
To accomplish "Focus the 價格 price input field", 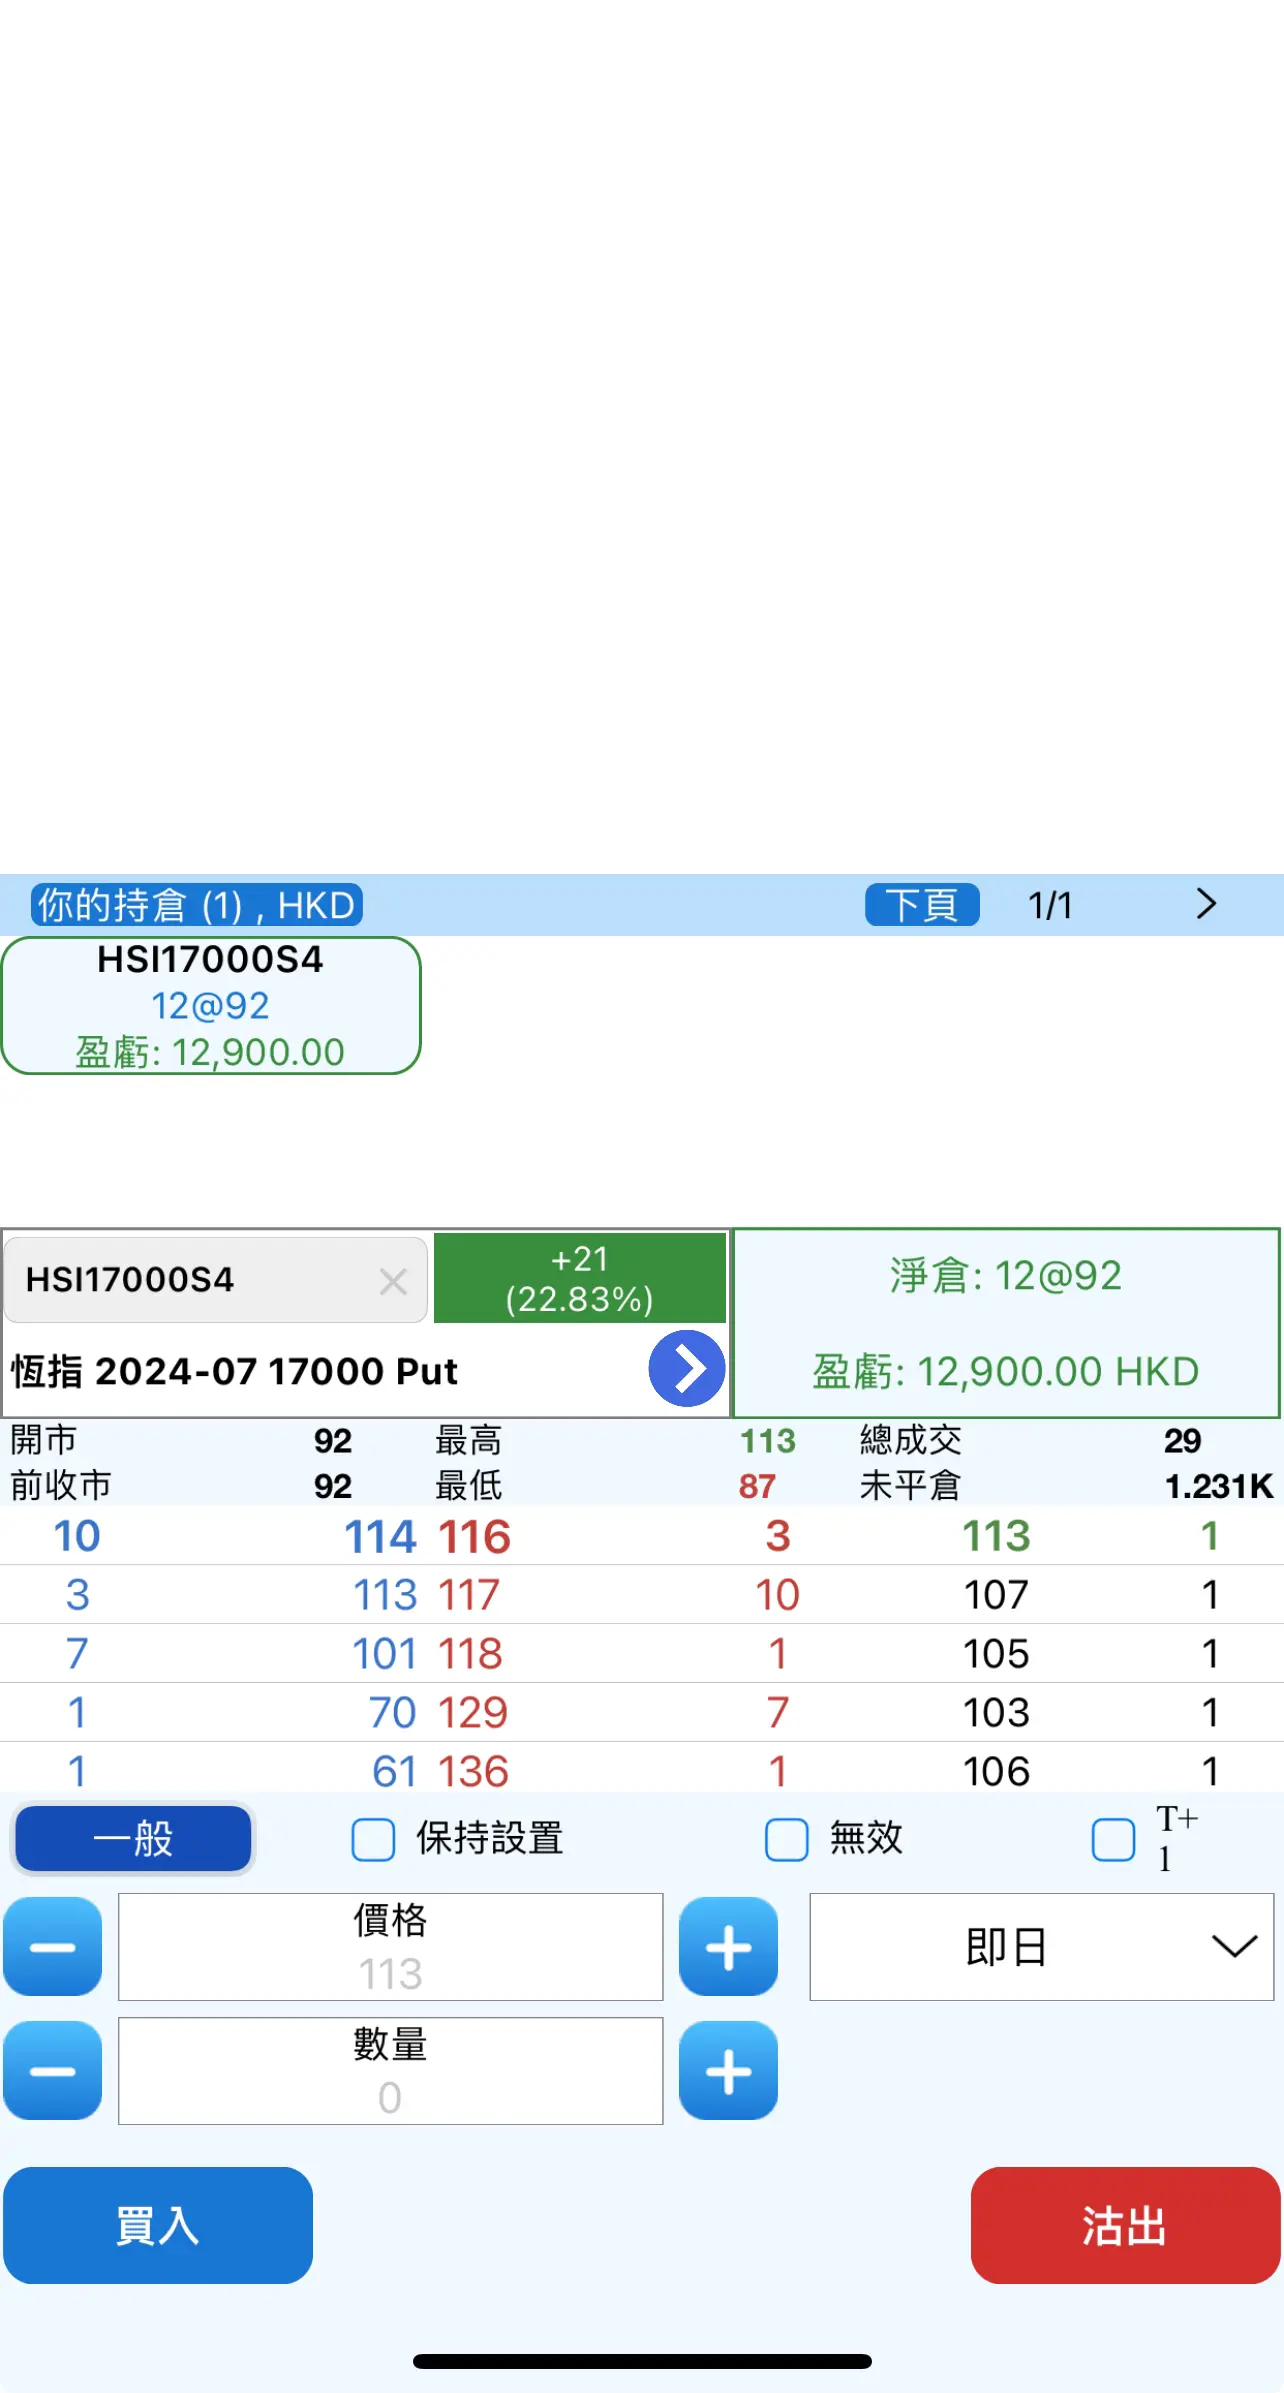I will (390, 1946).
